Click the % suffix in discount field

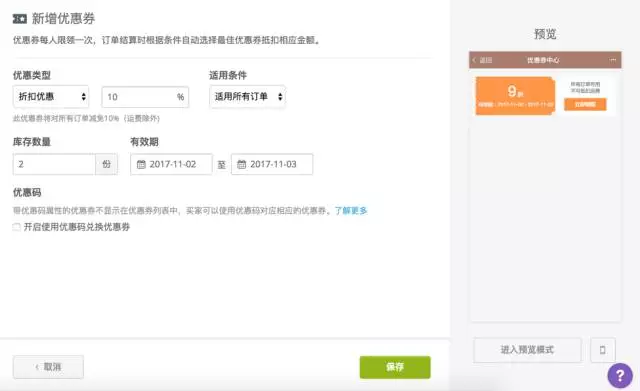click(180, 97)
